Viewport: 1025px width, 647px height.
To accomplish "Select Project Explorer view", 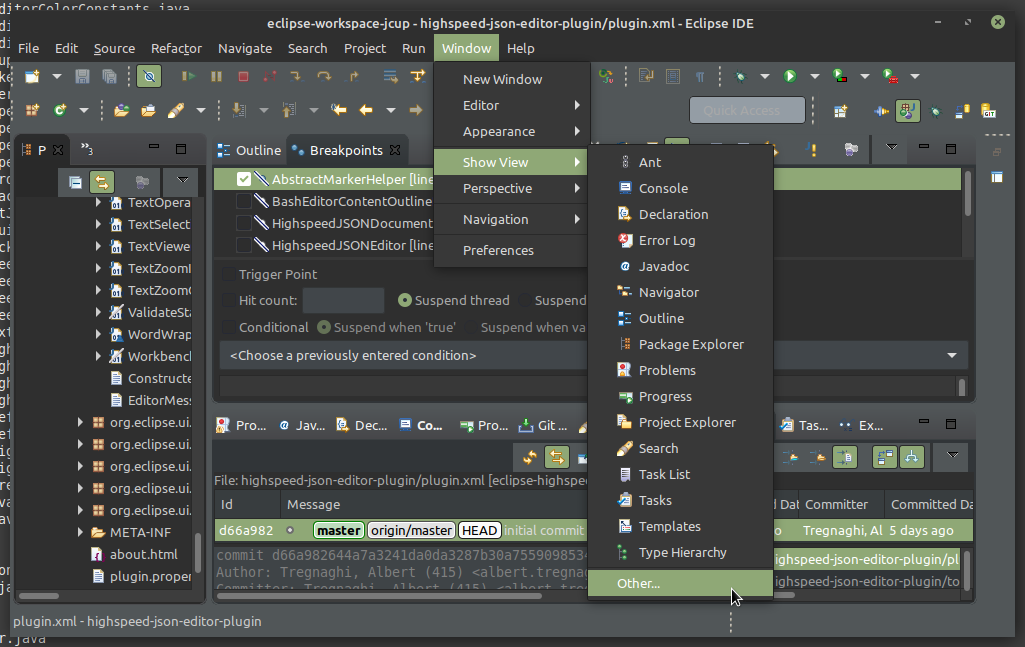I will [x=681, y=422].
